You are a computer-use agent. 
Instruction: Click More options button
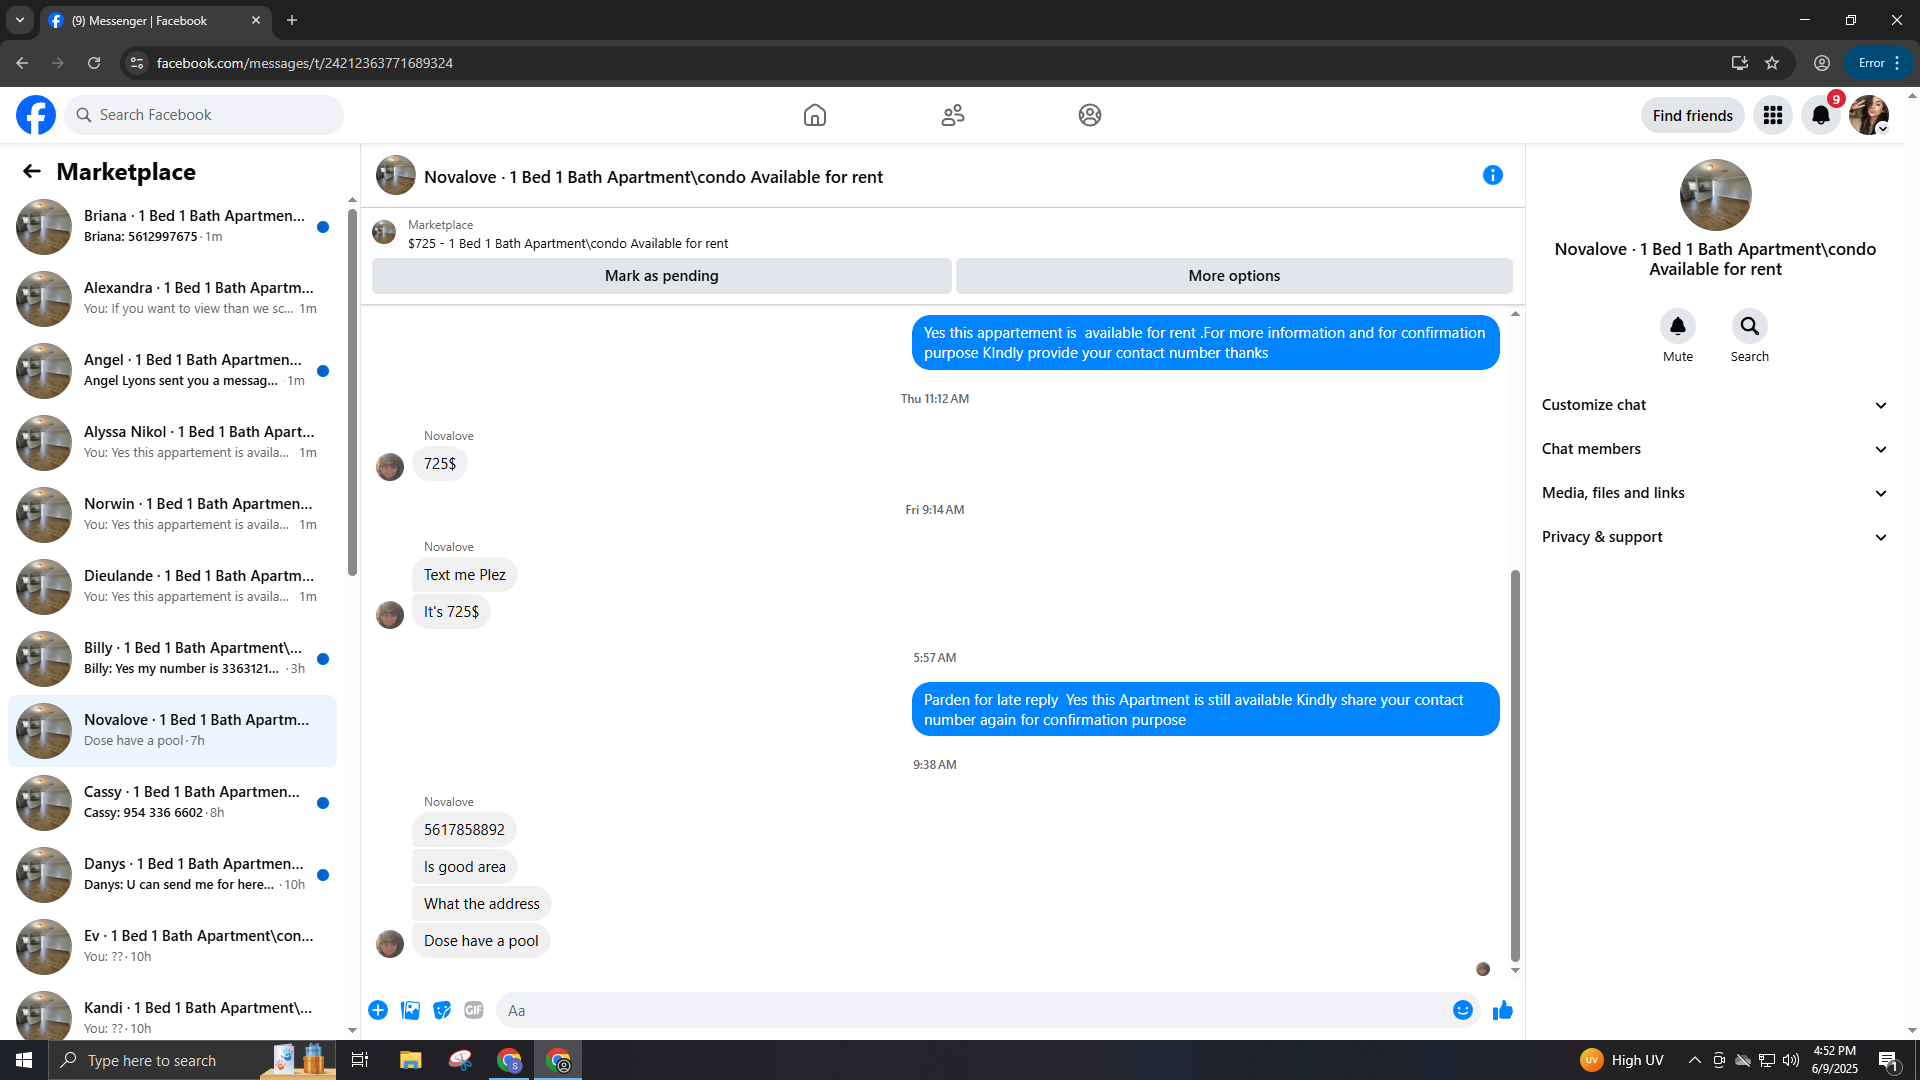pyautogui.click(x=1234, y=276)
